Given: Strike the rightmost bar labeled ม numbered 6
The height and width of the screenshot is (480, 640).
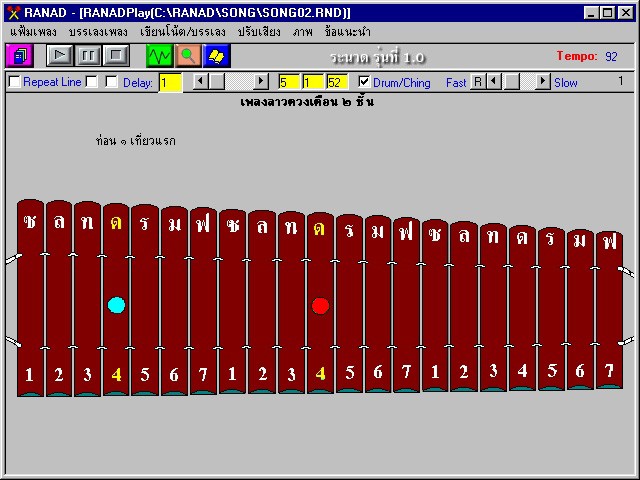Looking at the screenshot, I should (x=580, y=309).
